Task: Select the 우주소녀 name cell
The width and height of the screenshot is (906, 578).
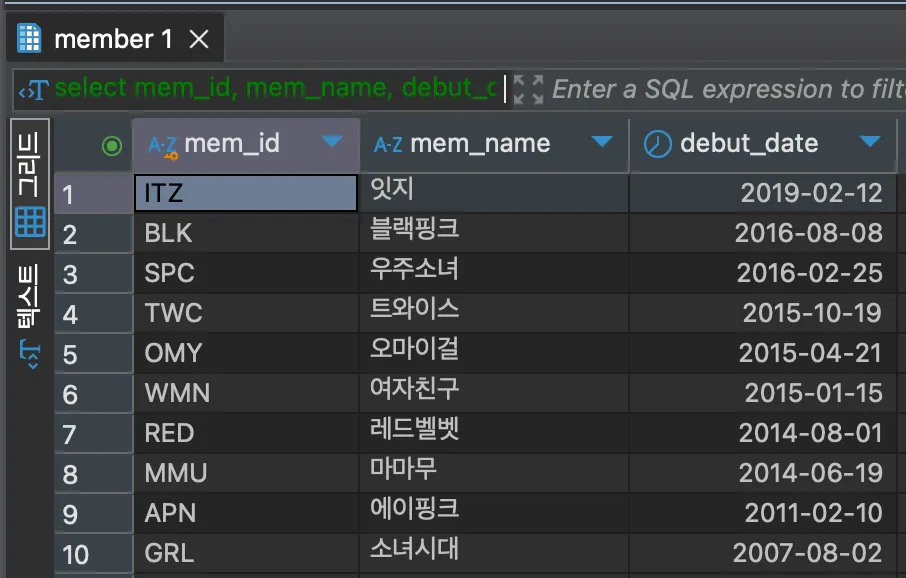Action: pos(494,273)
